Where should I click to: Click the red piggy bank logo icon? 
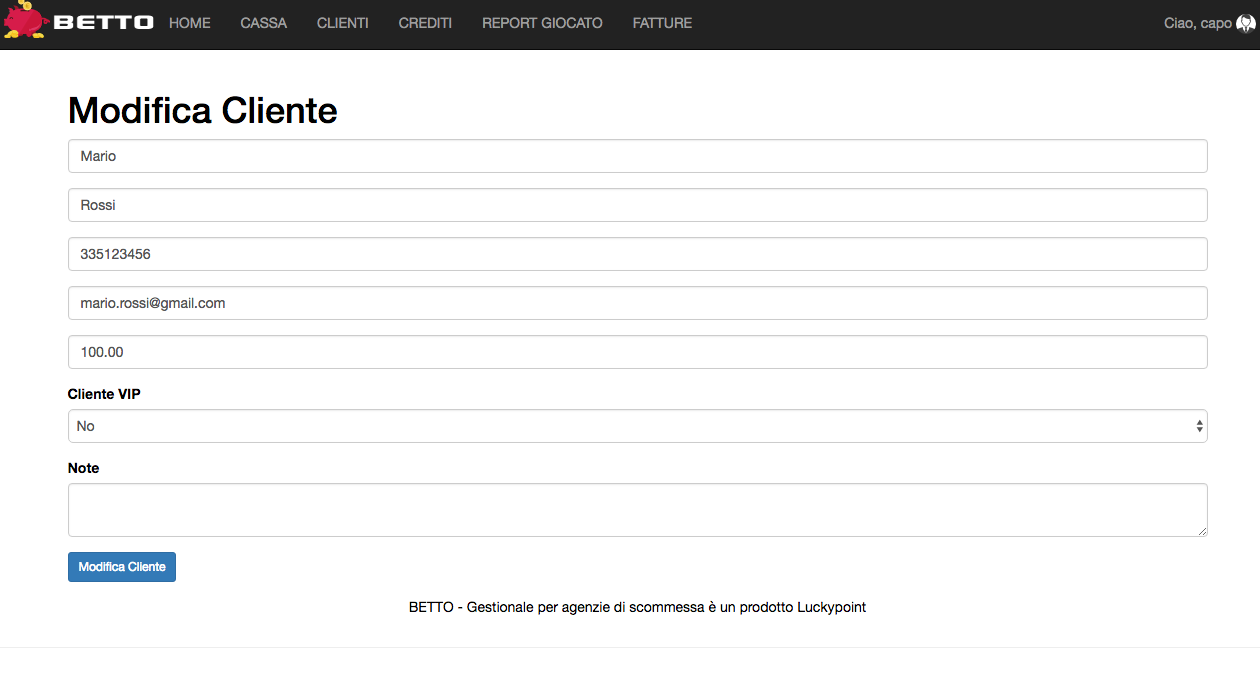25,21
